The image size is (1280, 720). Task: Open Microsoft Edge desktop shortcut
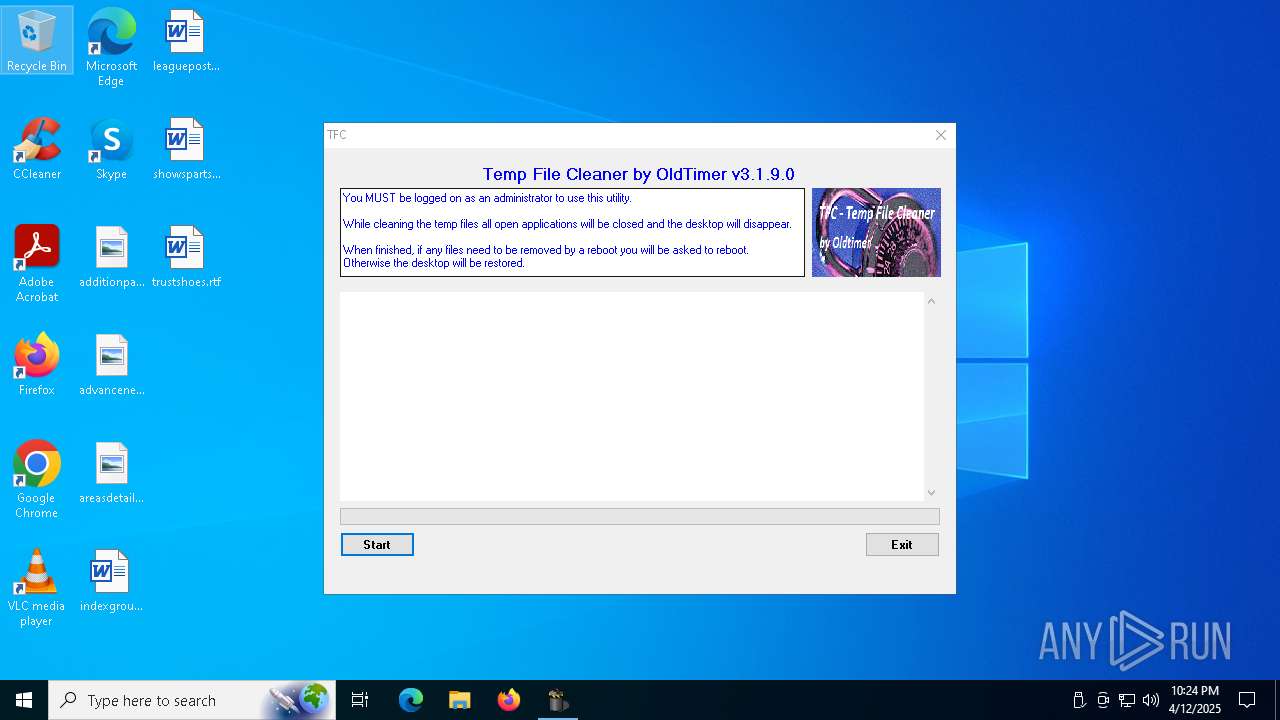click(x=111, y=47)
